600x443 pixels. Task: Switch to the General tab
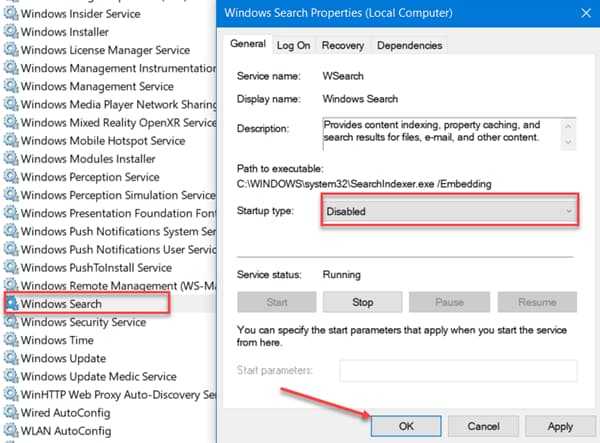248,44
